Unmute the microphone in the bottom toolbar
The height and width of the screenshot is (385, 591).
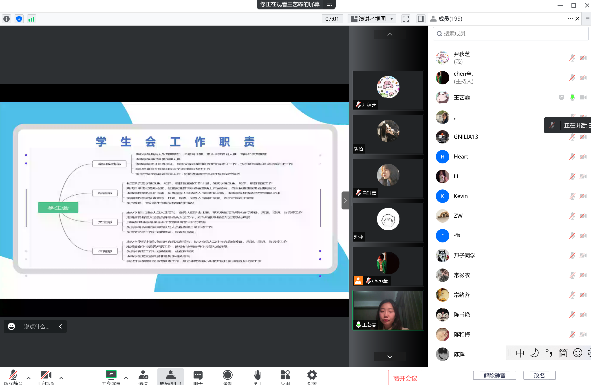[x=13, y=376]
